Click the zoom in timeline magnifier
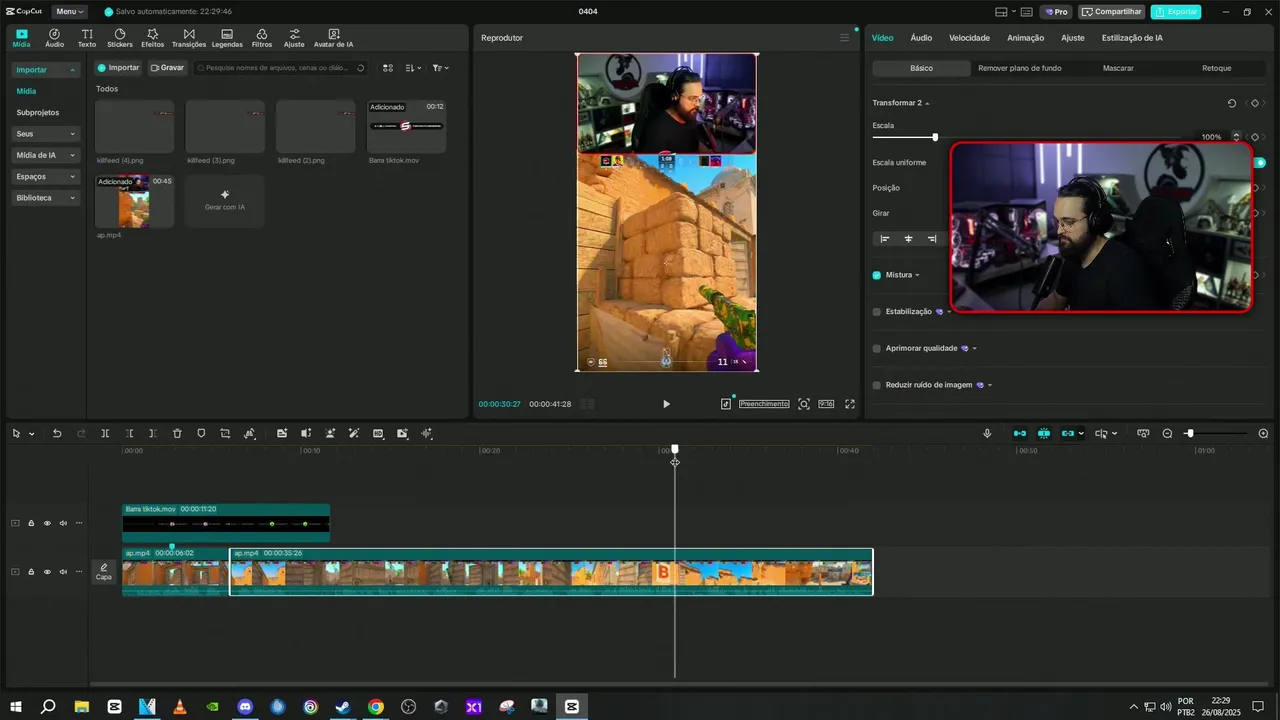Viewport: 1280px width, 720px height. [1263, 433]
